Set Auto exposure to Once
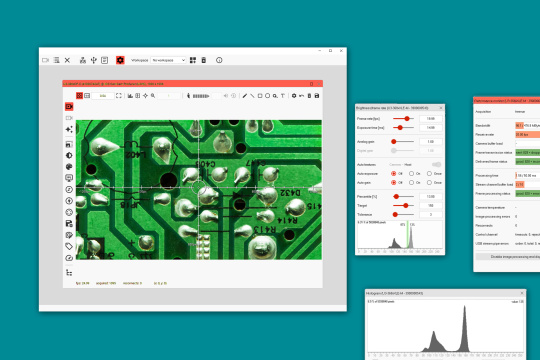 click(x=429, y=174)
